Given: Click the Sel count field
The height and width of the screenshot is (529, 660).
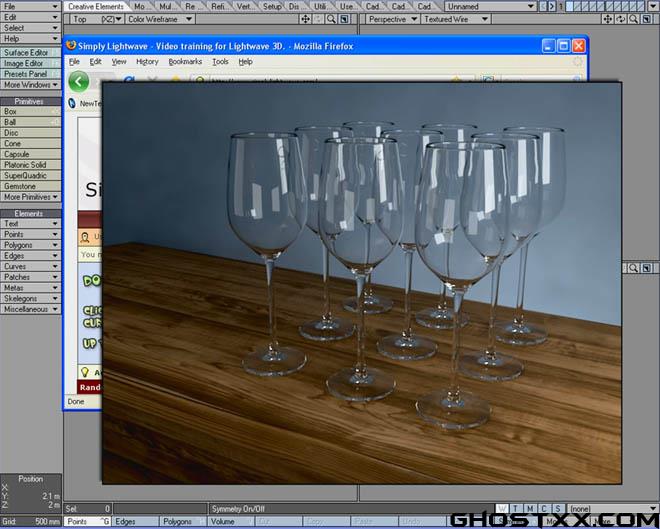Looking at the screenshot, I should [88, 509].
